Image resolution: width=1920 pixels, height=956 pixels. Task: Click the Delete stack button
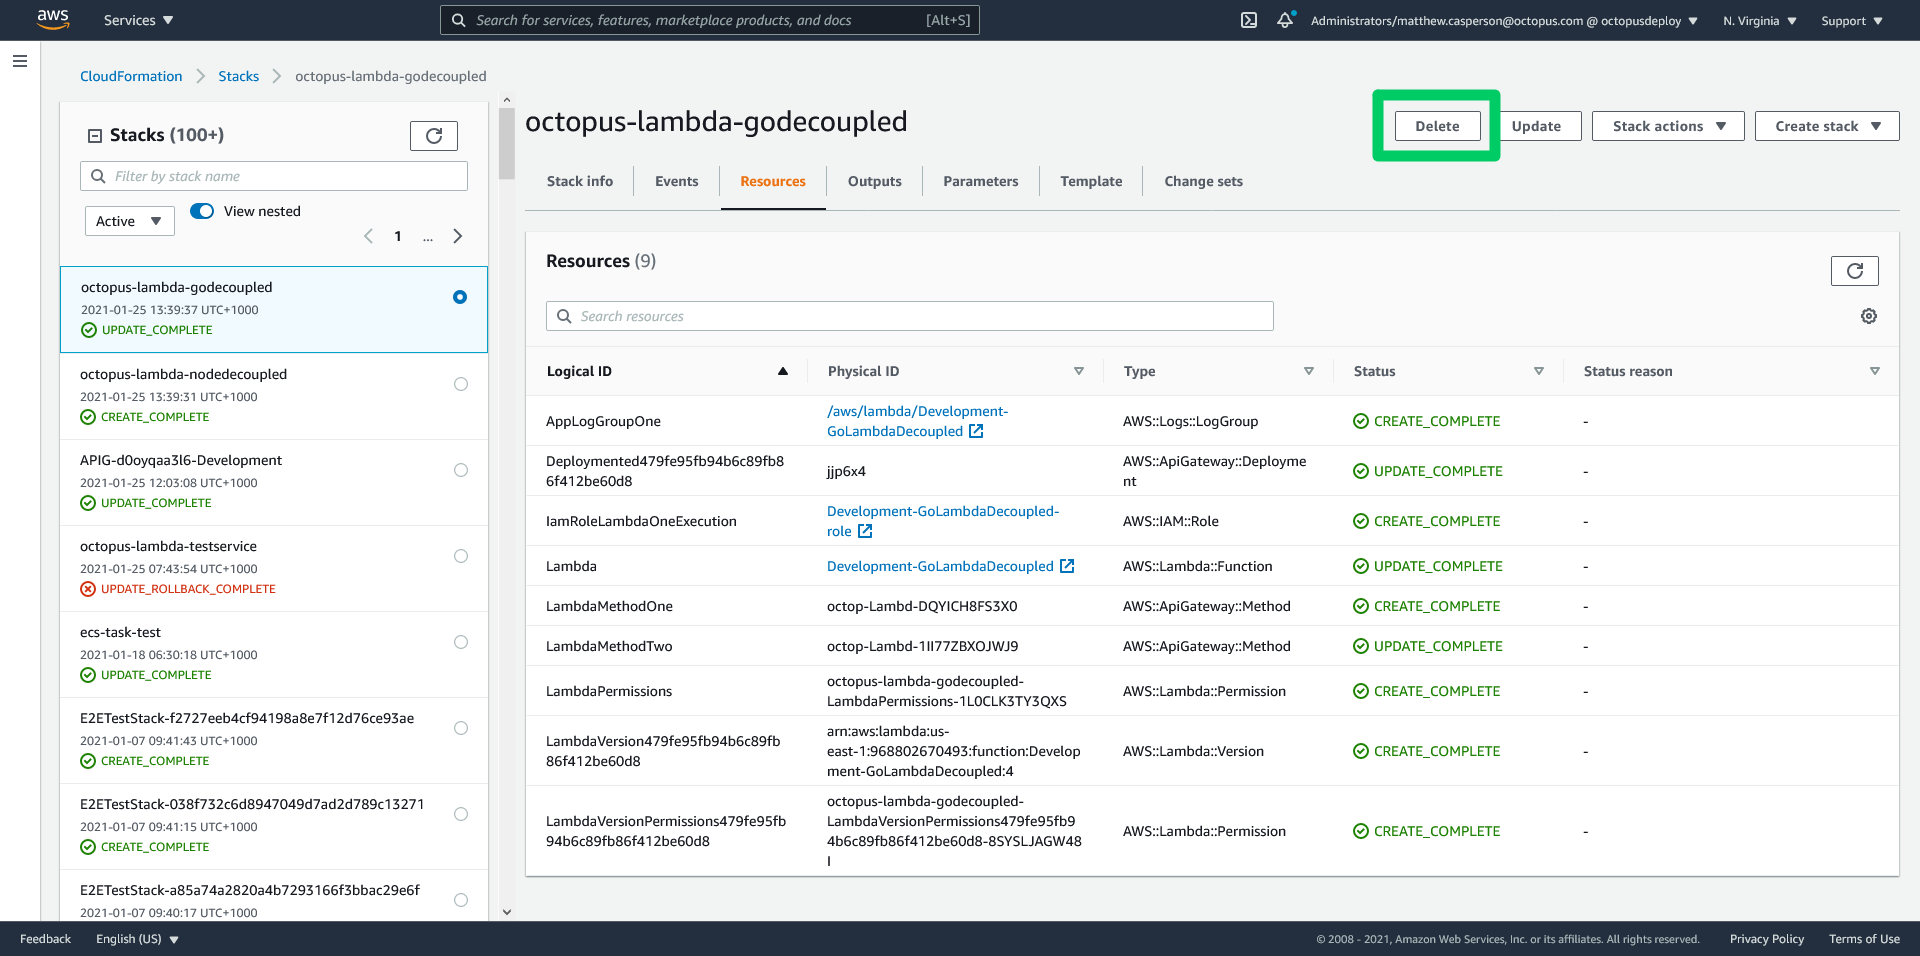tap(1436, 126)
